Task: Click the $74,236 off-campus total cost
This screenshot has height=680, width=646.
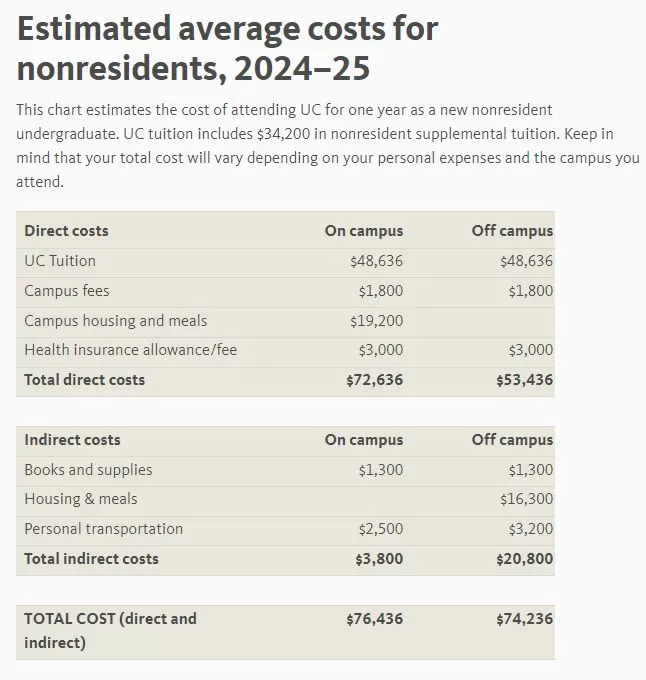Action: point(524,619)
